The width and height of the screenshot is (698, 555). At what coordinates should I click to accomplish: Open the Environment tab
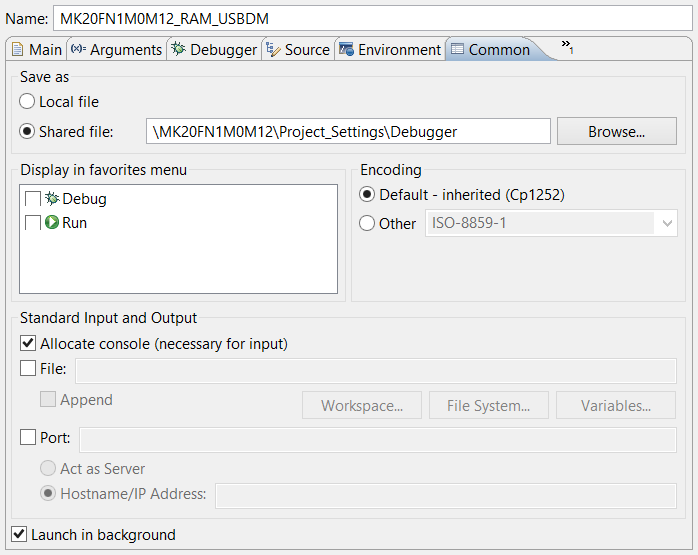(399, 50)
